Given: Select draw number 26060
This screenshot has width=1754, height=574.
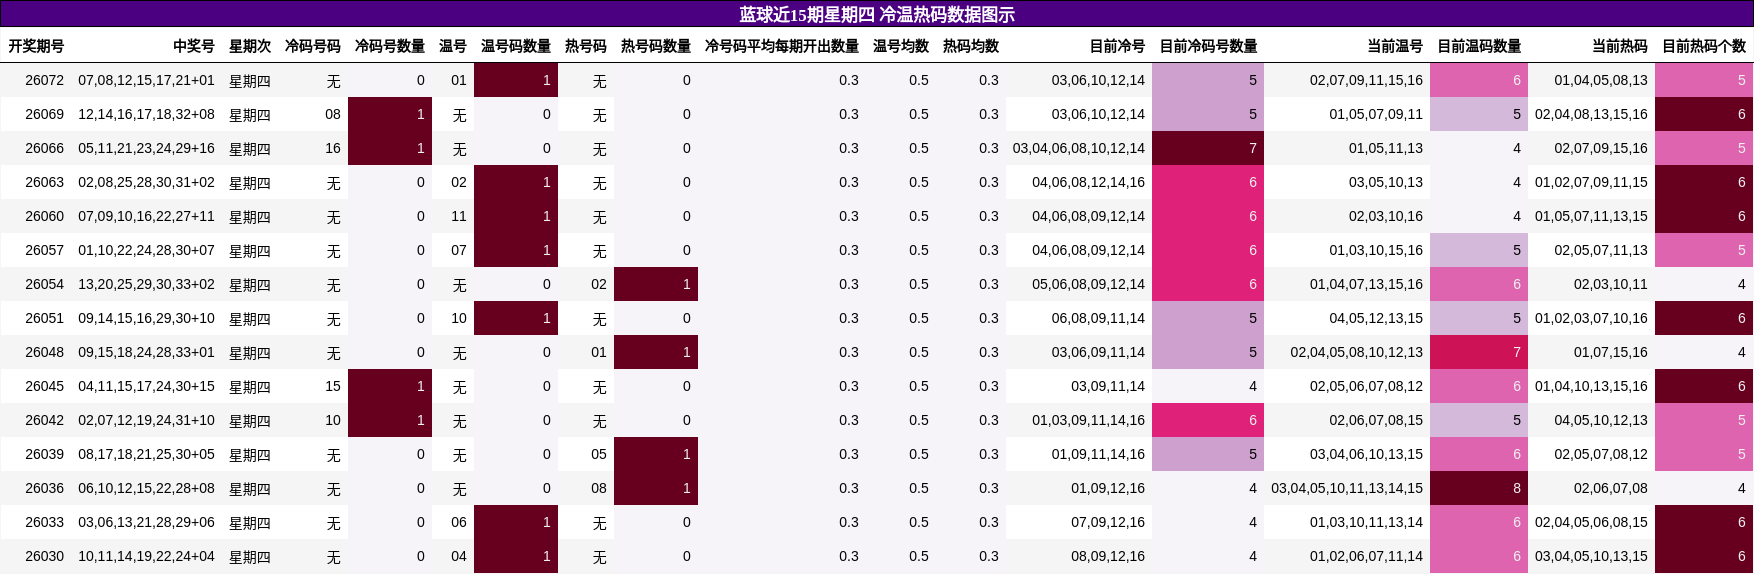Looking at the screenshot, I should click(x=44, y=216).
